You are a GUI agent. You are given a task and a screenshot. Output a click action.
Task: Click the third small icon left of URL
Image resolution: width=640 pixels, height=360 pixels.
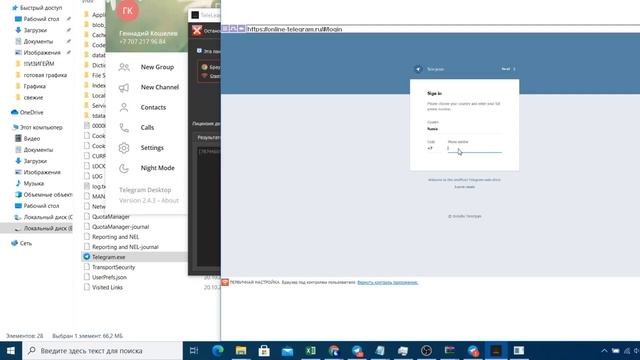241,29
